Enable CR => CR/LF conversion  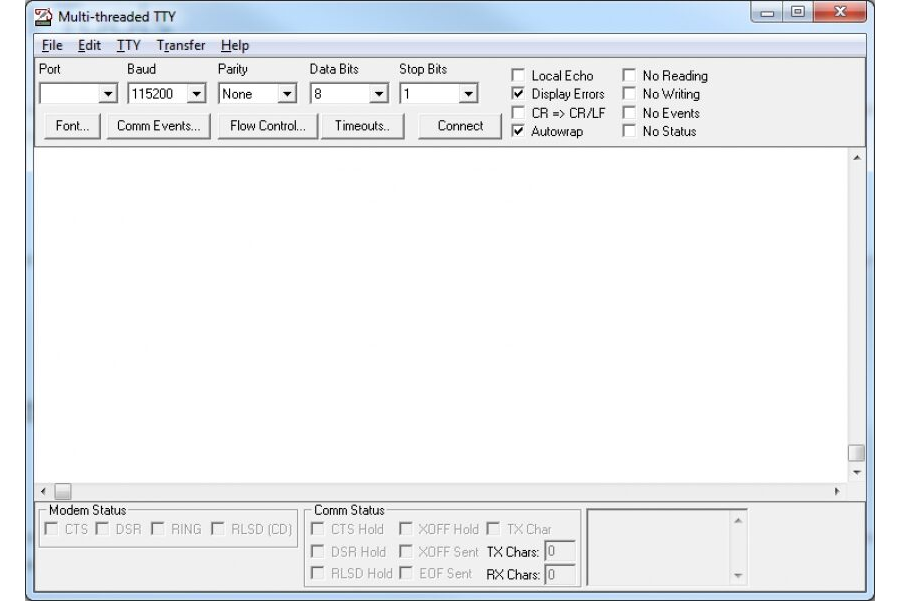(x=517, y=112)
